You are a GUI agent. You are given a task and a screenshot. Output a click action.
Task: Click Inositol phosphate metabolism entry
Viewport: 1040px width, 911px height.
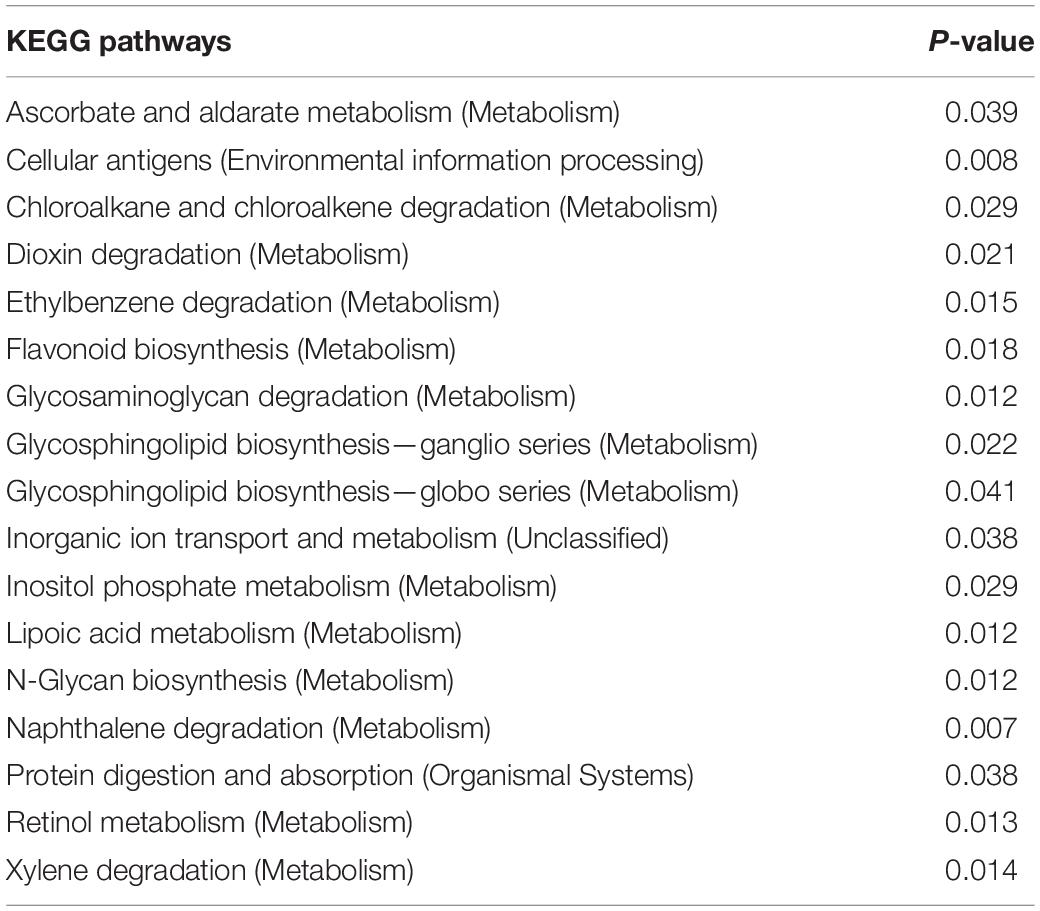[281, 586]
